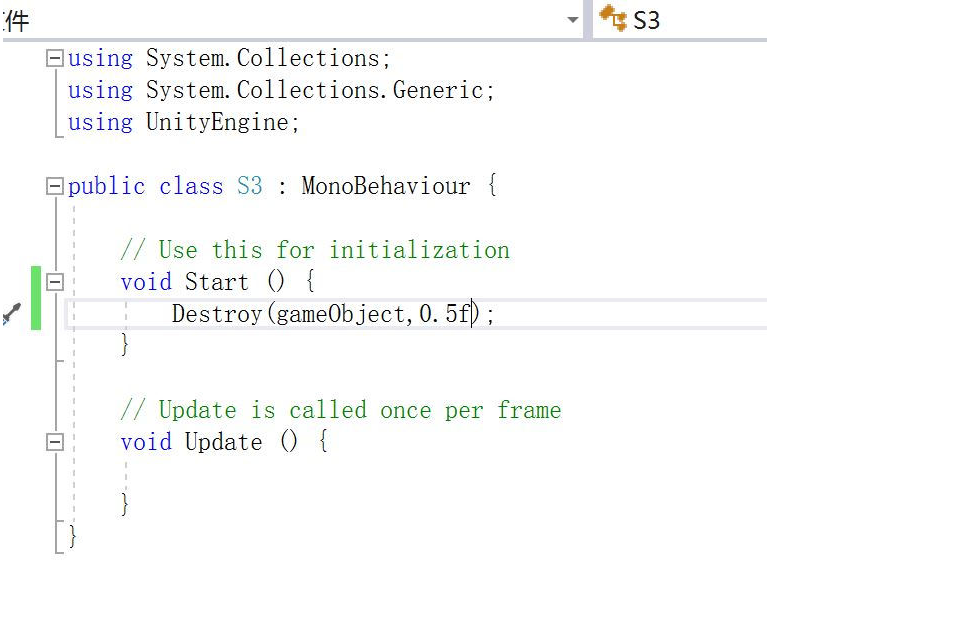
Task: Click the Update method name
Action: (x=224, y=442)
